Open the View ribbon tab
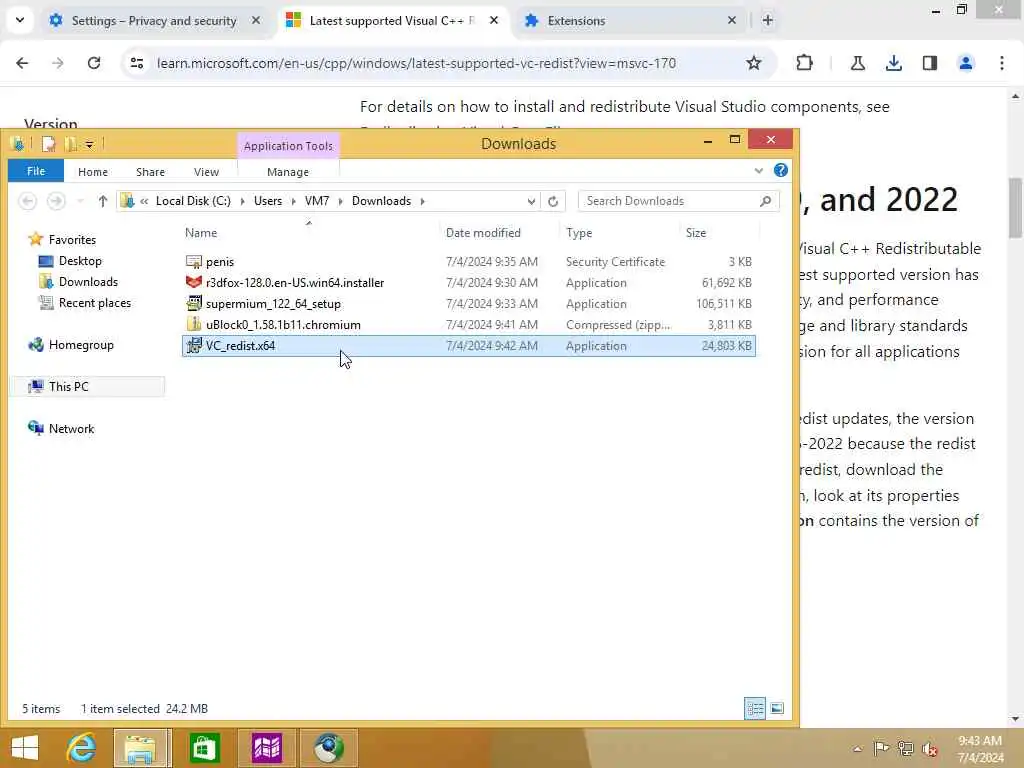The width and height of the screenshot is (1024, 768). click(206, 172)
